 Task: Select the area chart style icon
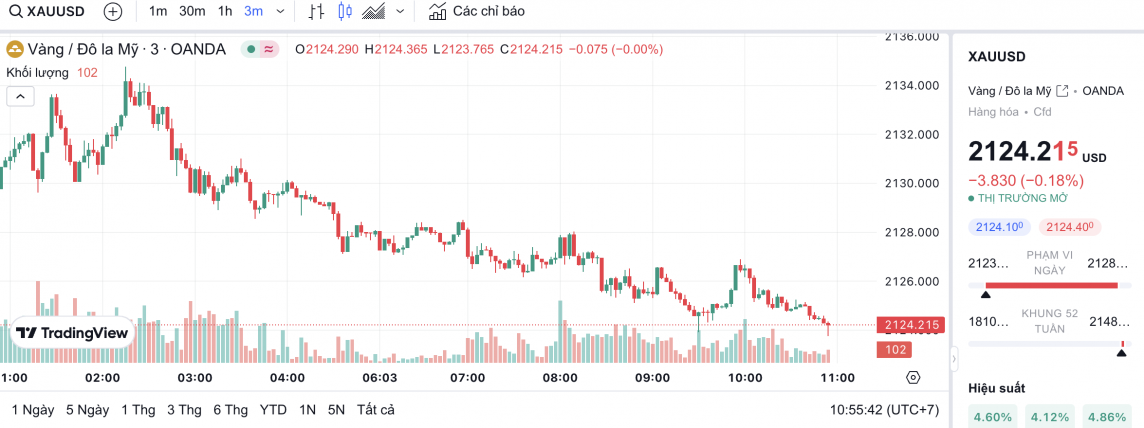point(374,12)
